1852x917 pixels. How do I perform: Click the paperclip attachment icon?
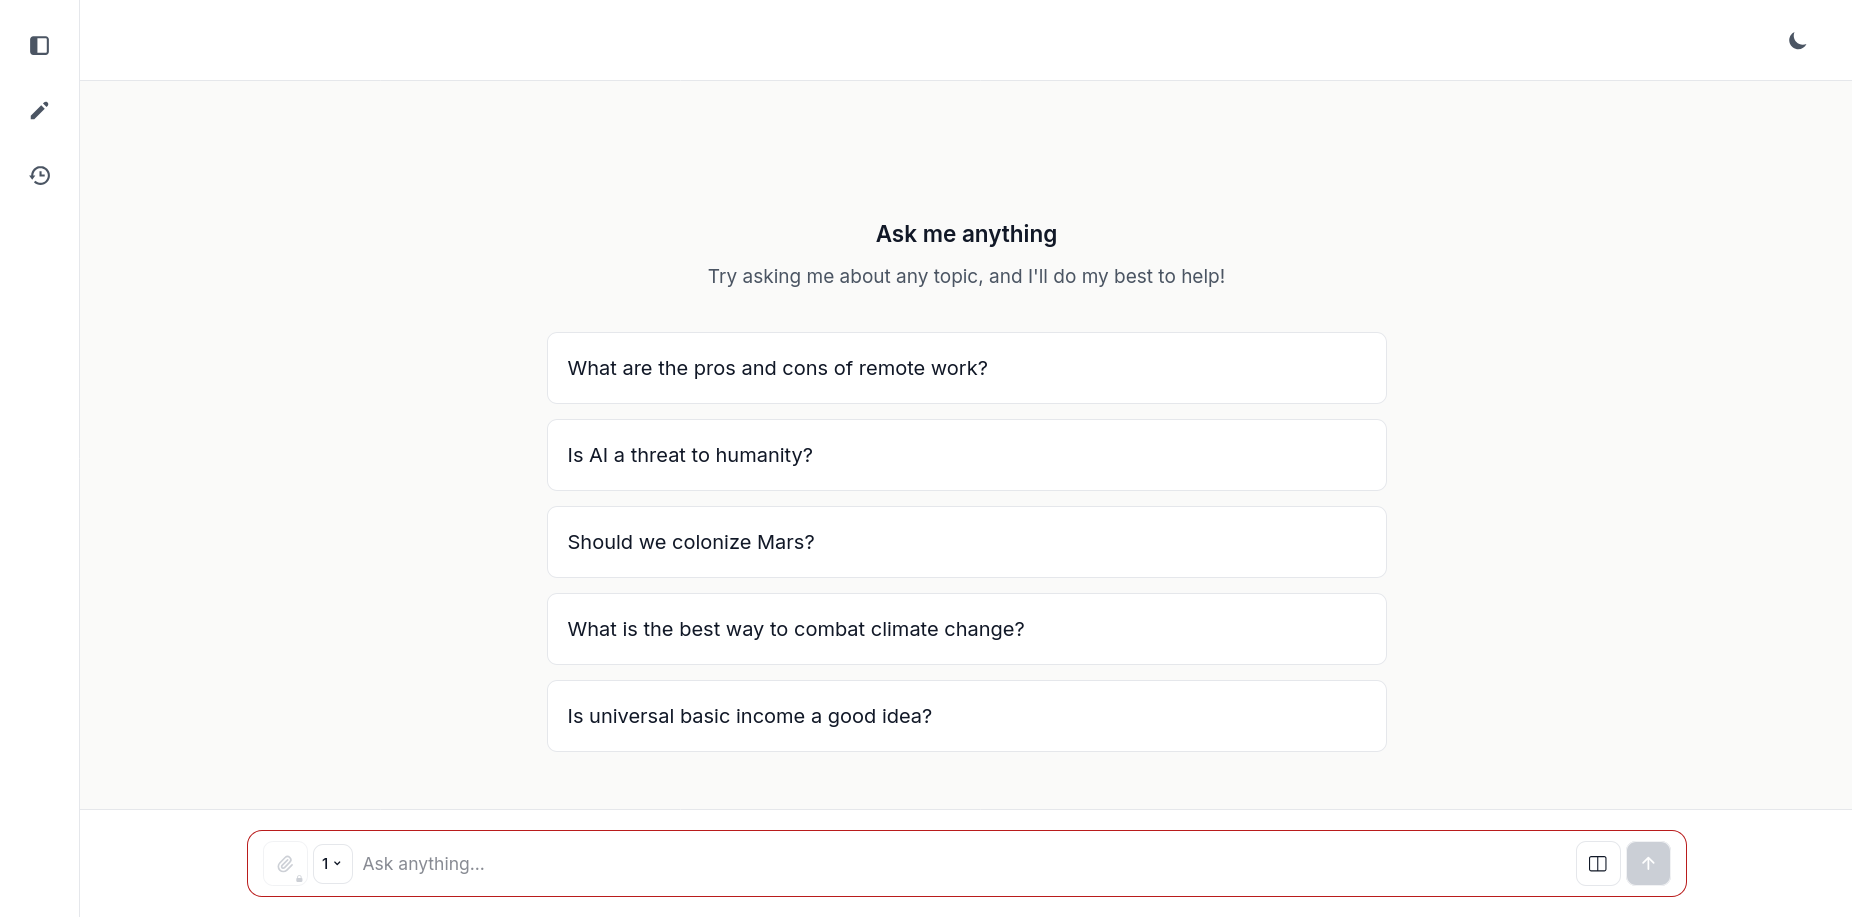[284, 863]
